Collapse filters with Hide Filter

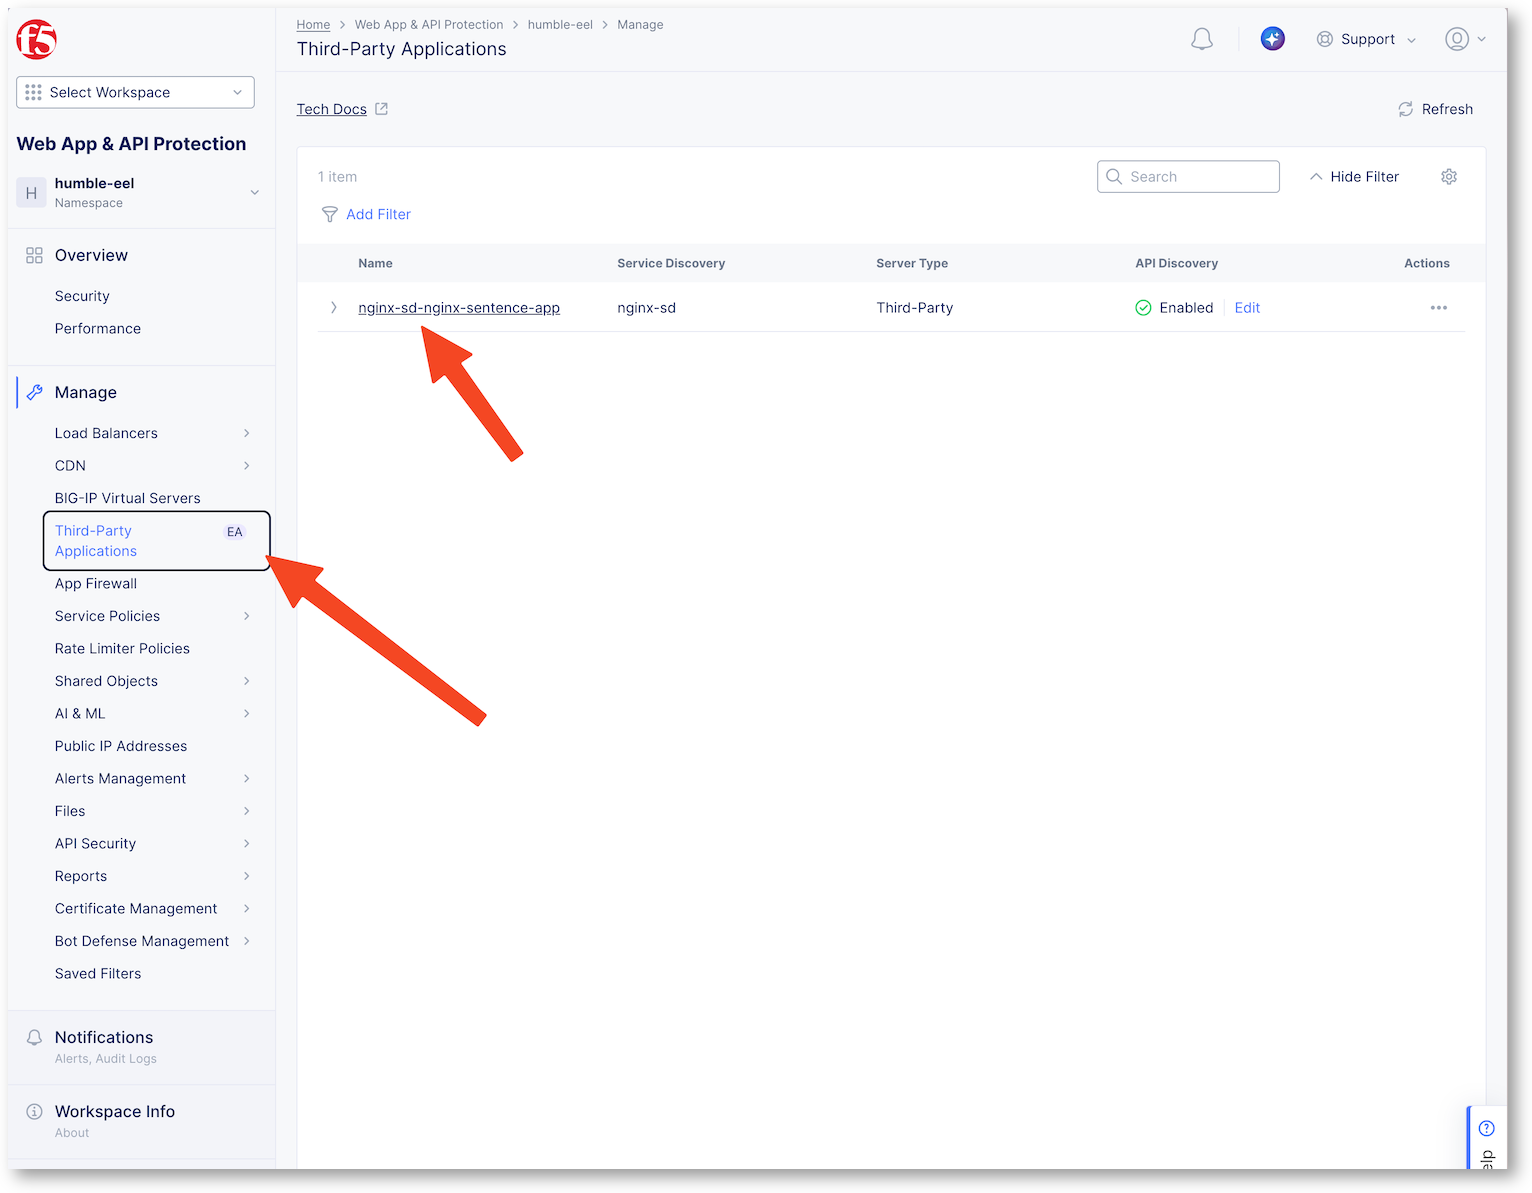pos(1354,177)
